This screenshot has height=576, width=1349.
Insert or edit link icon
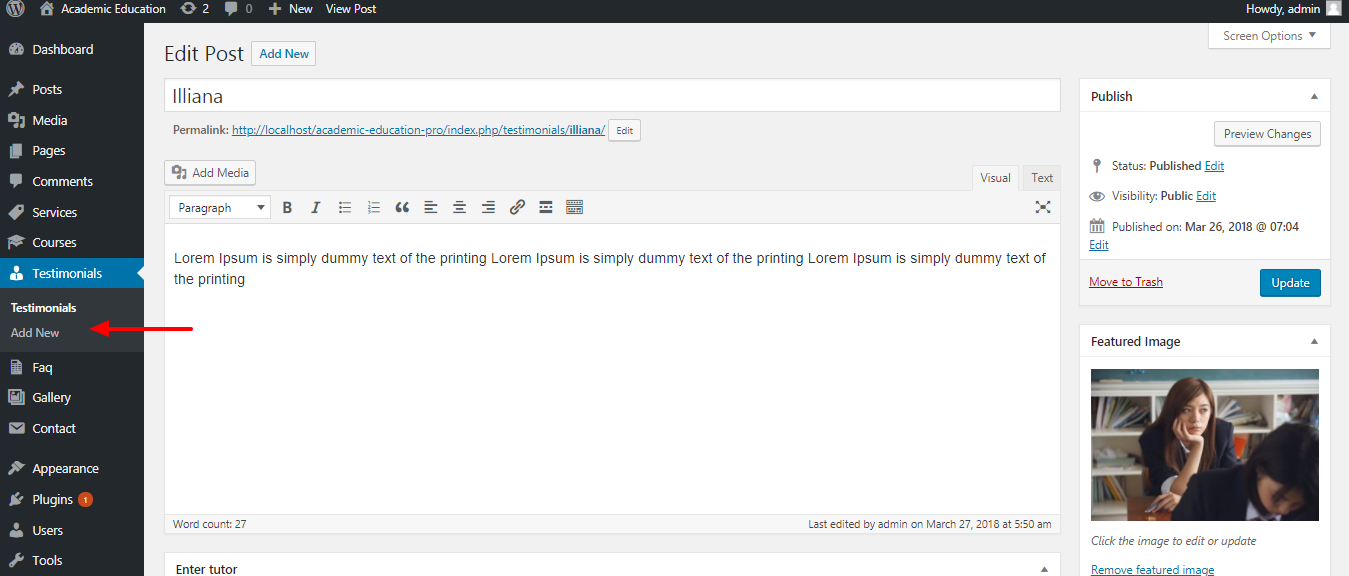coord(517,207)
